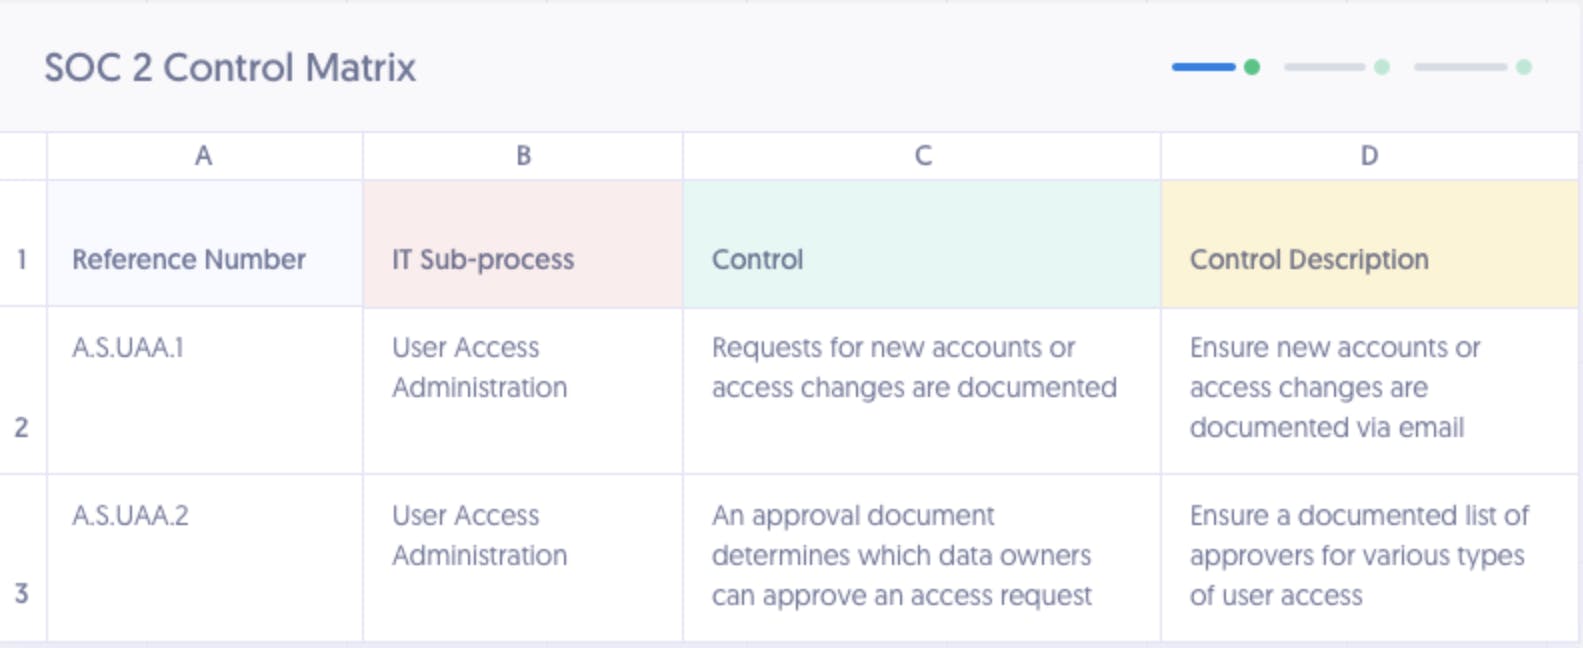Select row 3 header
The height and width of the screenshot is (648, 1583).
22,558
